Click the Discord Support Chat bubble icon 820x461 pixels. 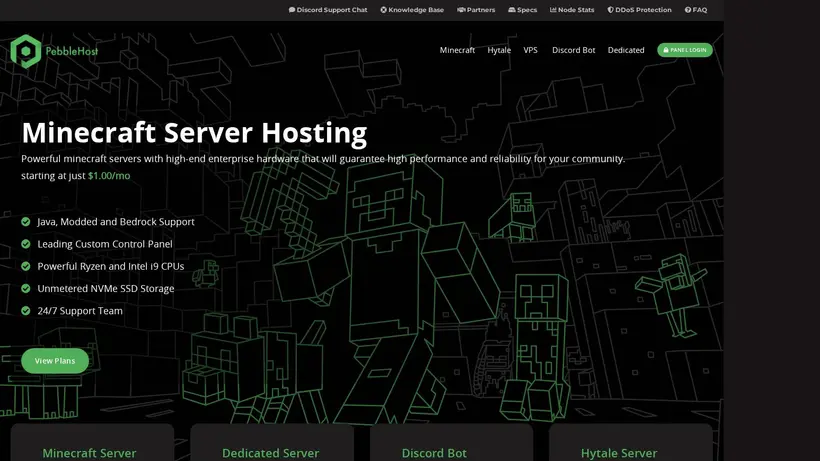[292, 10]
